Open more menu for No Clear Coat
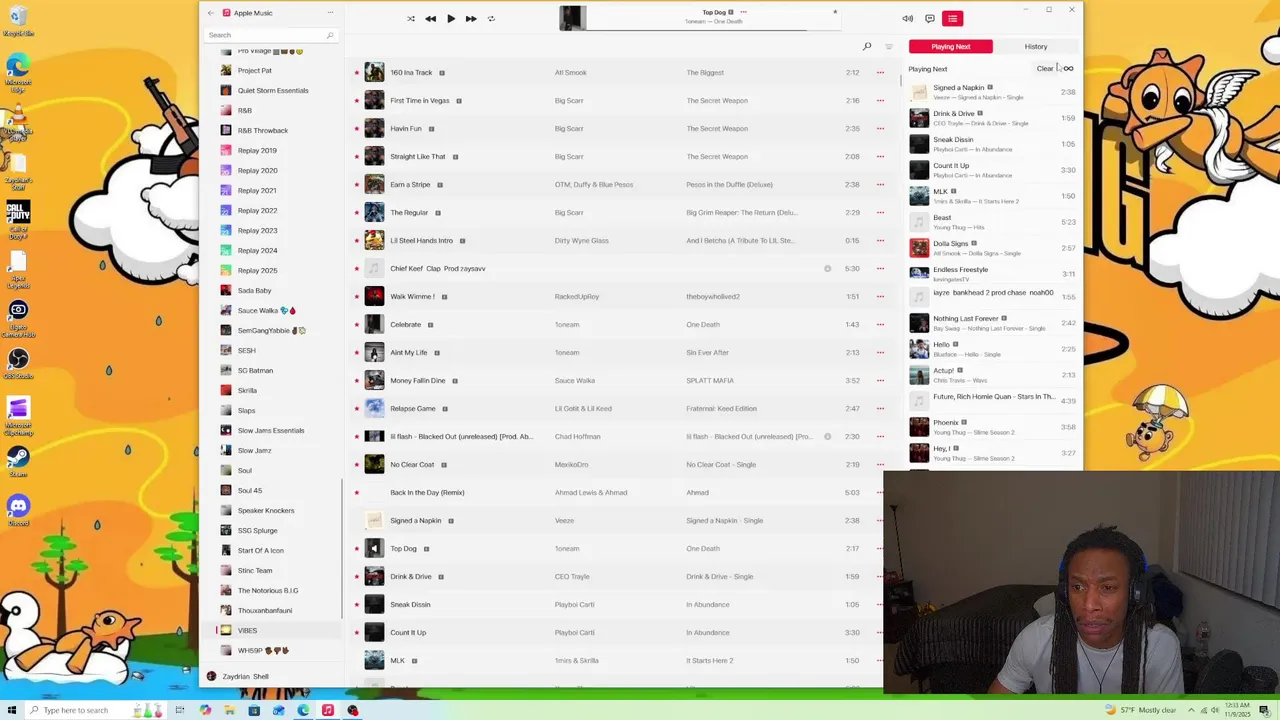The width and height of the screenshot is (1280, 720). point(880,464)
